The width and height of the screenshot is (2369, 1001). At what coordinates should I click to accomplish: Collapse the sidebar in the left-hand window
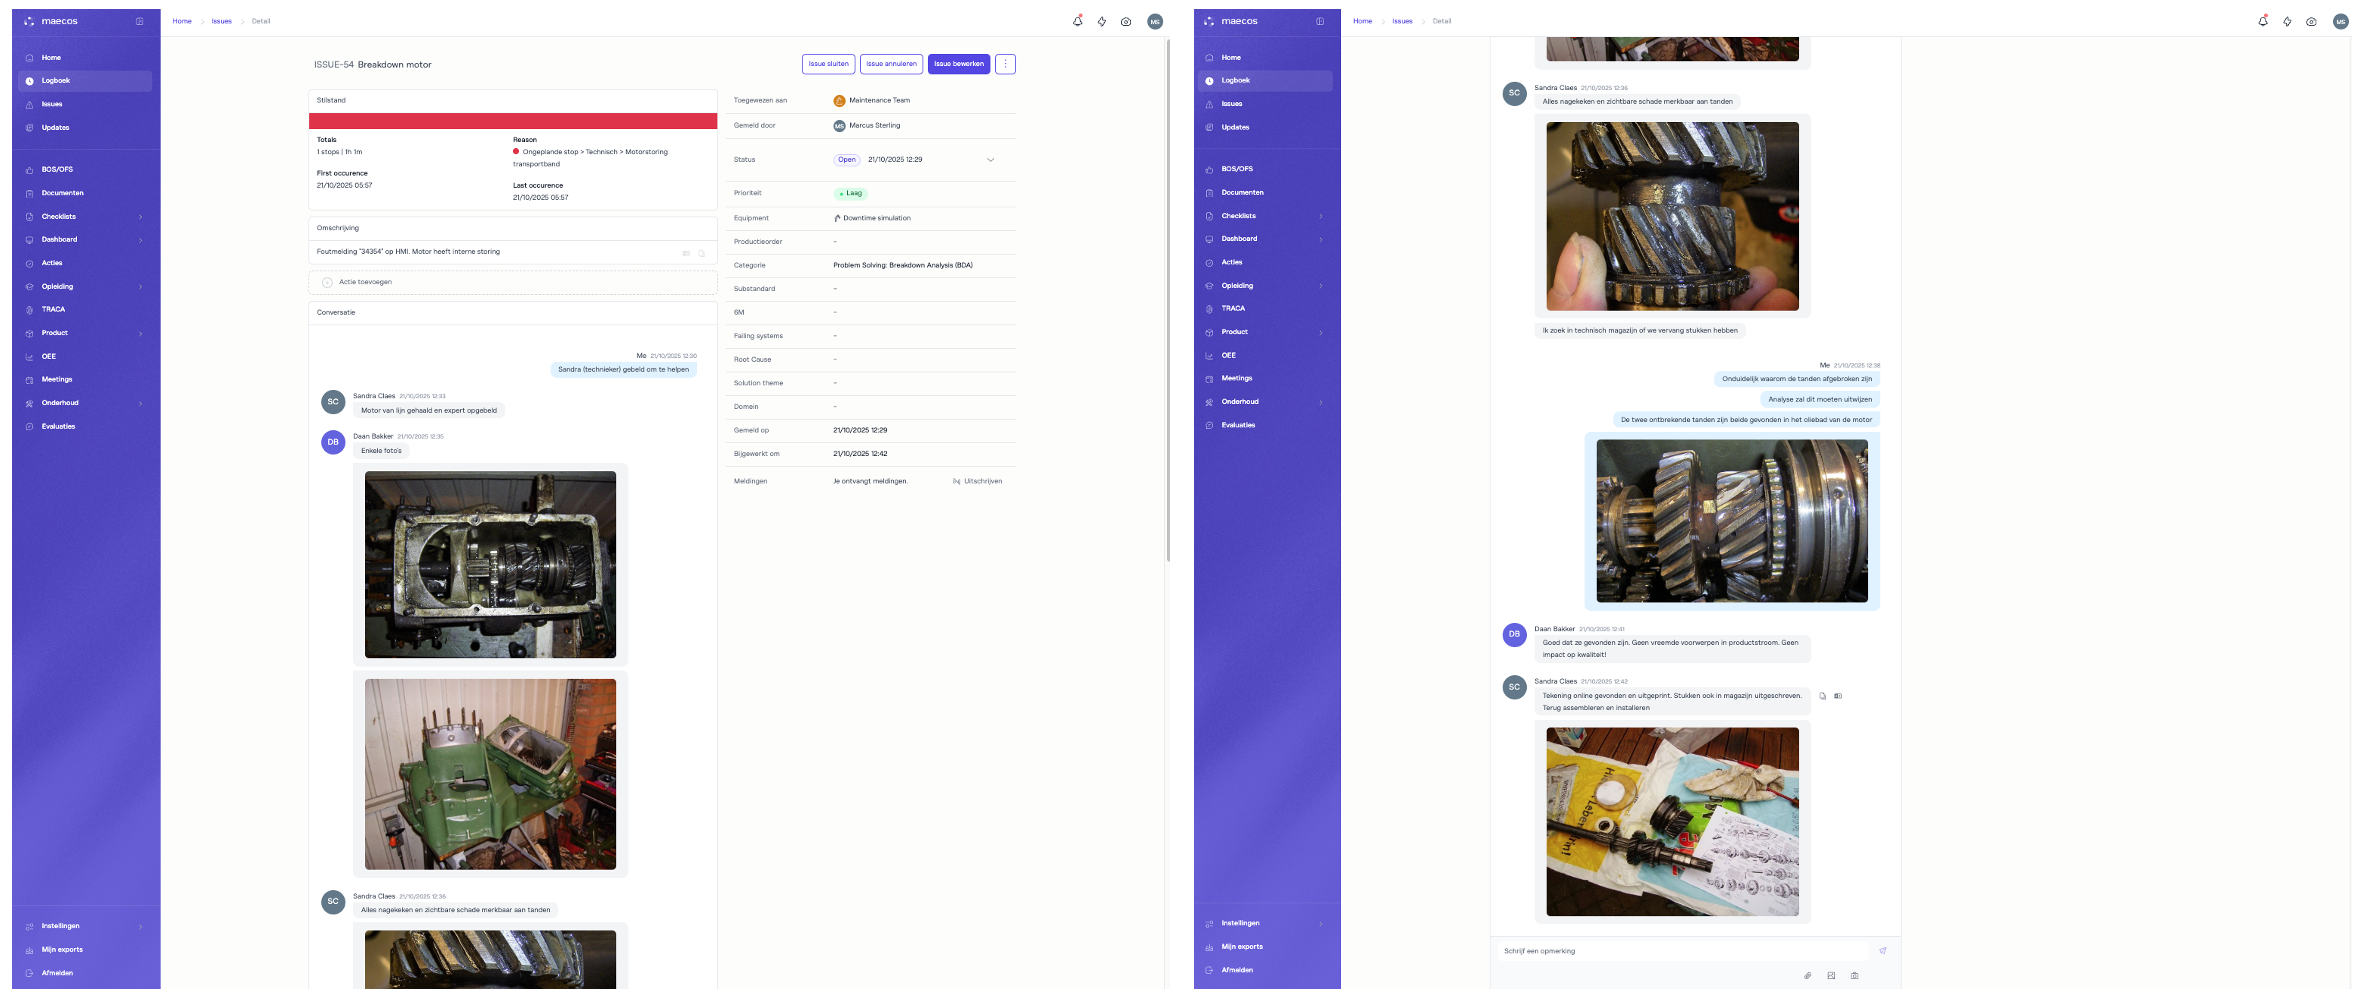pyautogui.click(x=139, y=21)
